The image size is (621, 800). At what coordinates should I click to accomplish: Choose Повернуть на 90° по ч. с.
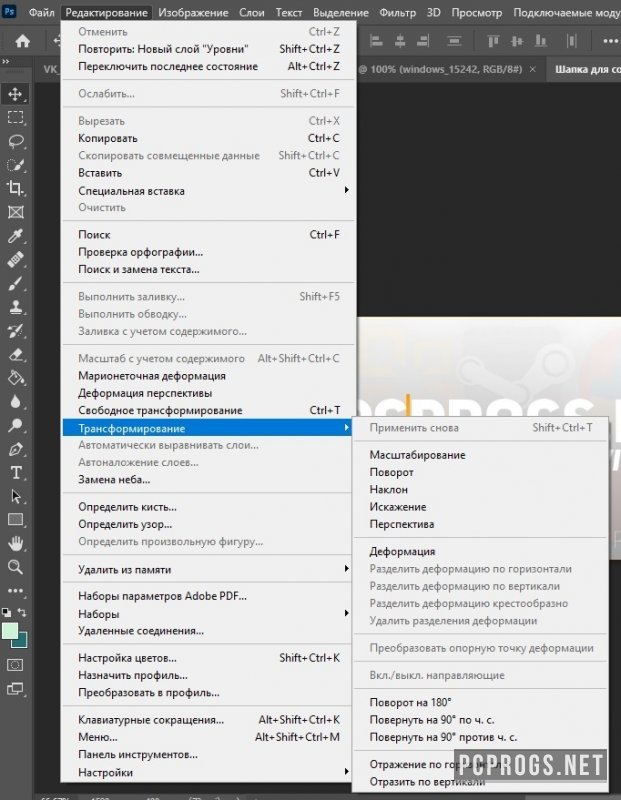(481, 719)
